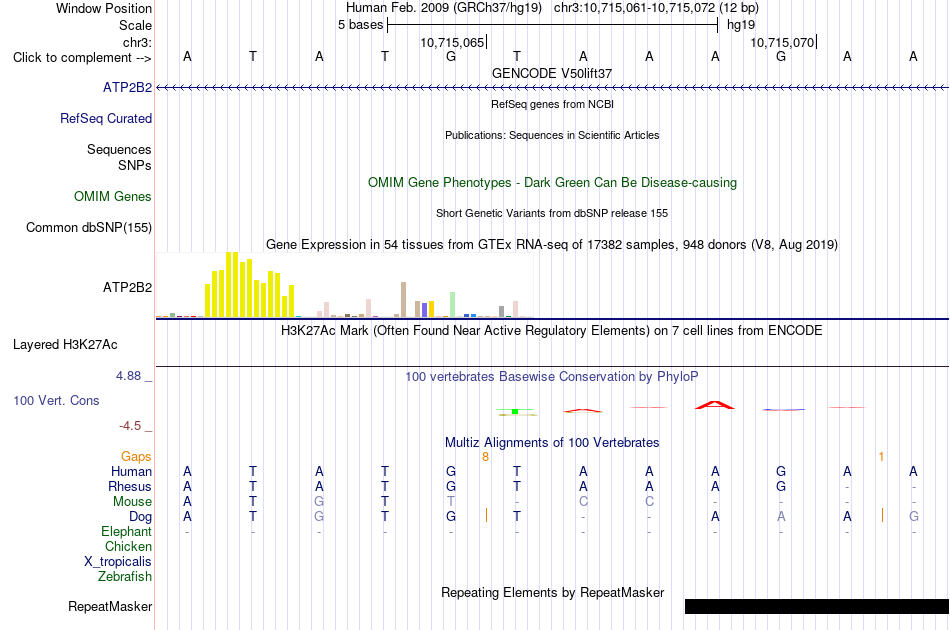The width and height of the screenshot is (950, 630).
Task: Open the RefSeq Curated track label
Action: click(105, 118)
